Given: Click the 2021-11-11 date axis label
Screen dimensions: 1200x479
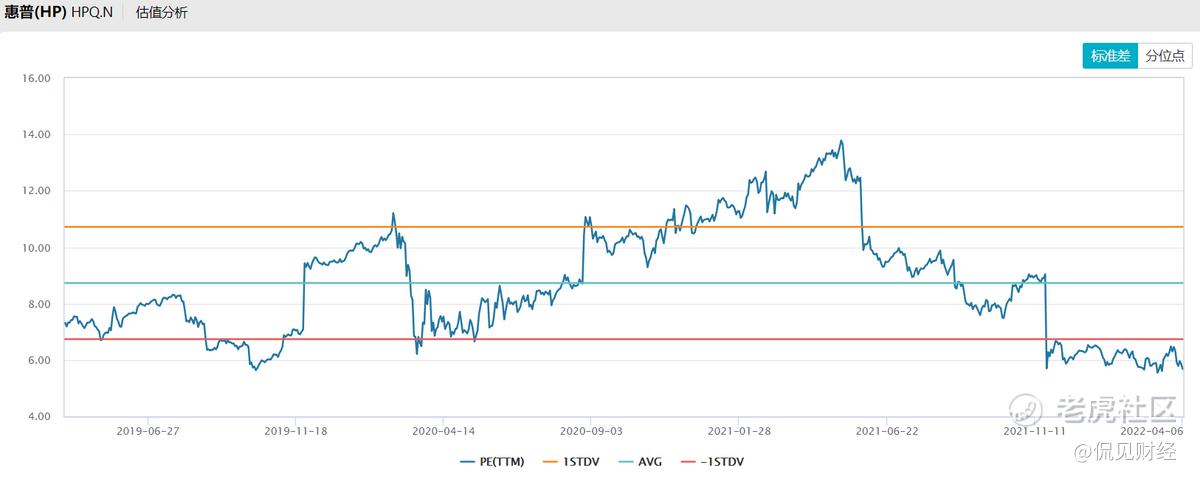Looking at the screenshot, I should tap(1033, 431).
